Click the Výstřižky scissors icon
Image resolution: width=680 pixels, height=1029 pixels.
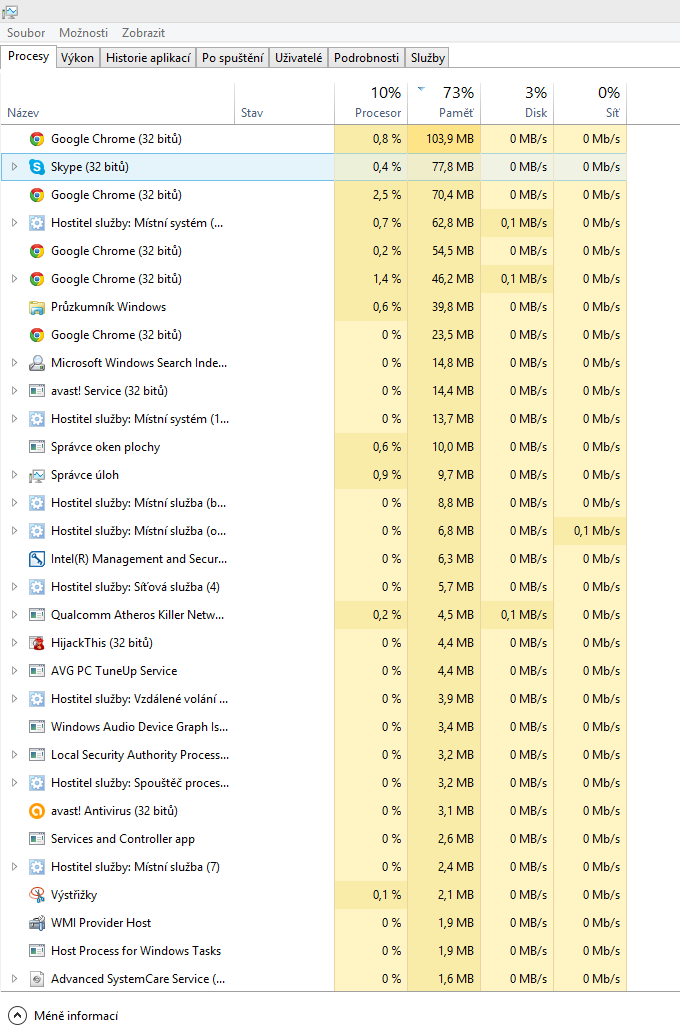(37, 895)
